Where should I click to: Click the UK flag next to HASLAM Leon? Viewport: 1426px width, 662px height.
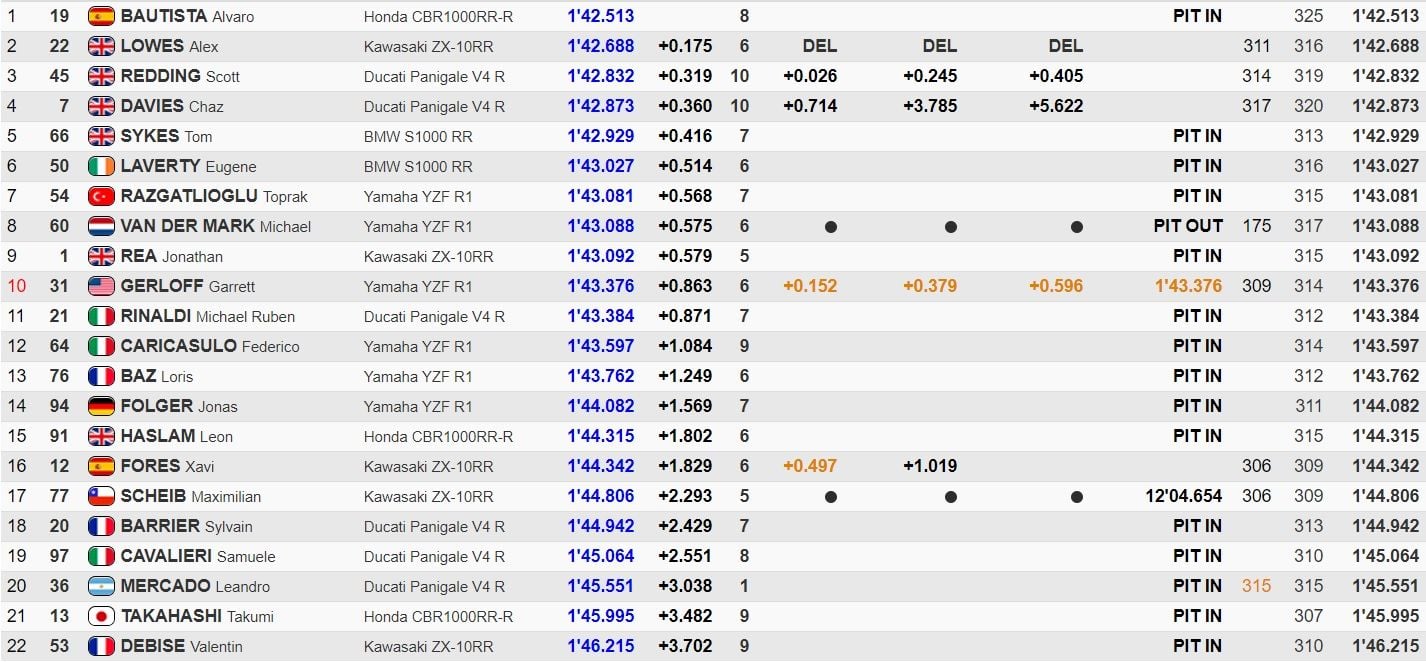(101, 436)
